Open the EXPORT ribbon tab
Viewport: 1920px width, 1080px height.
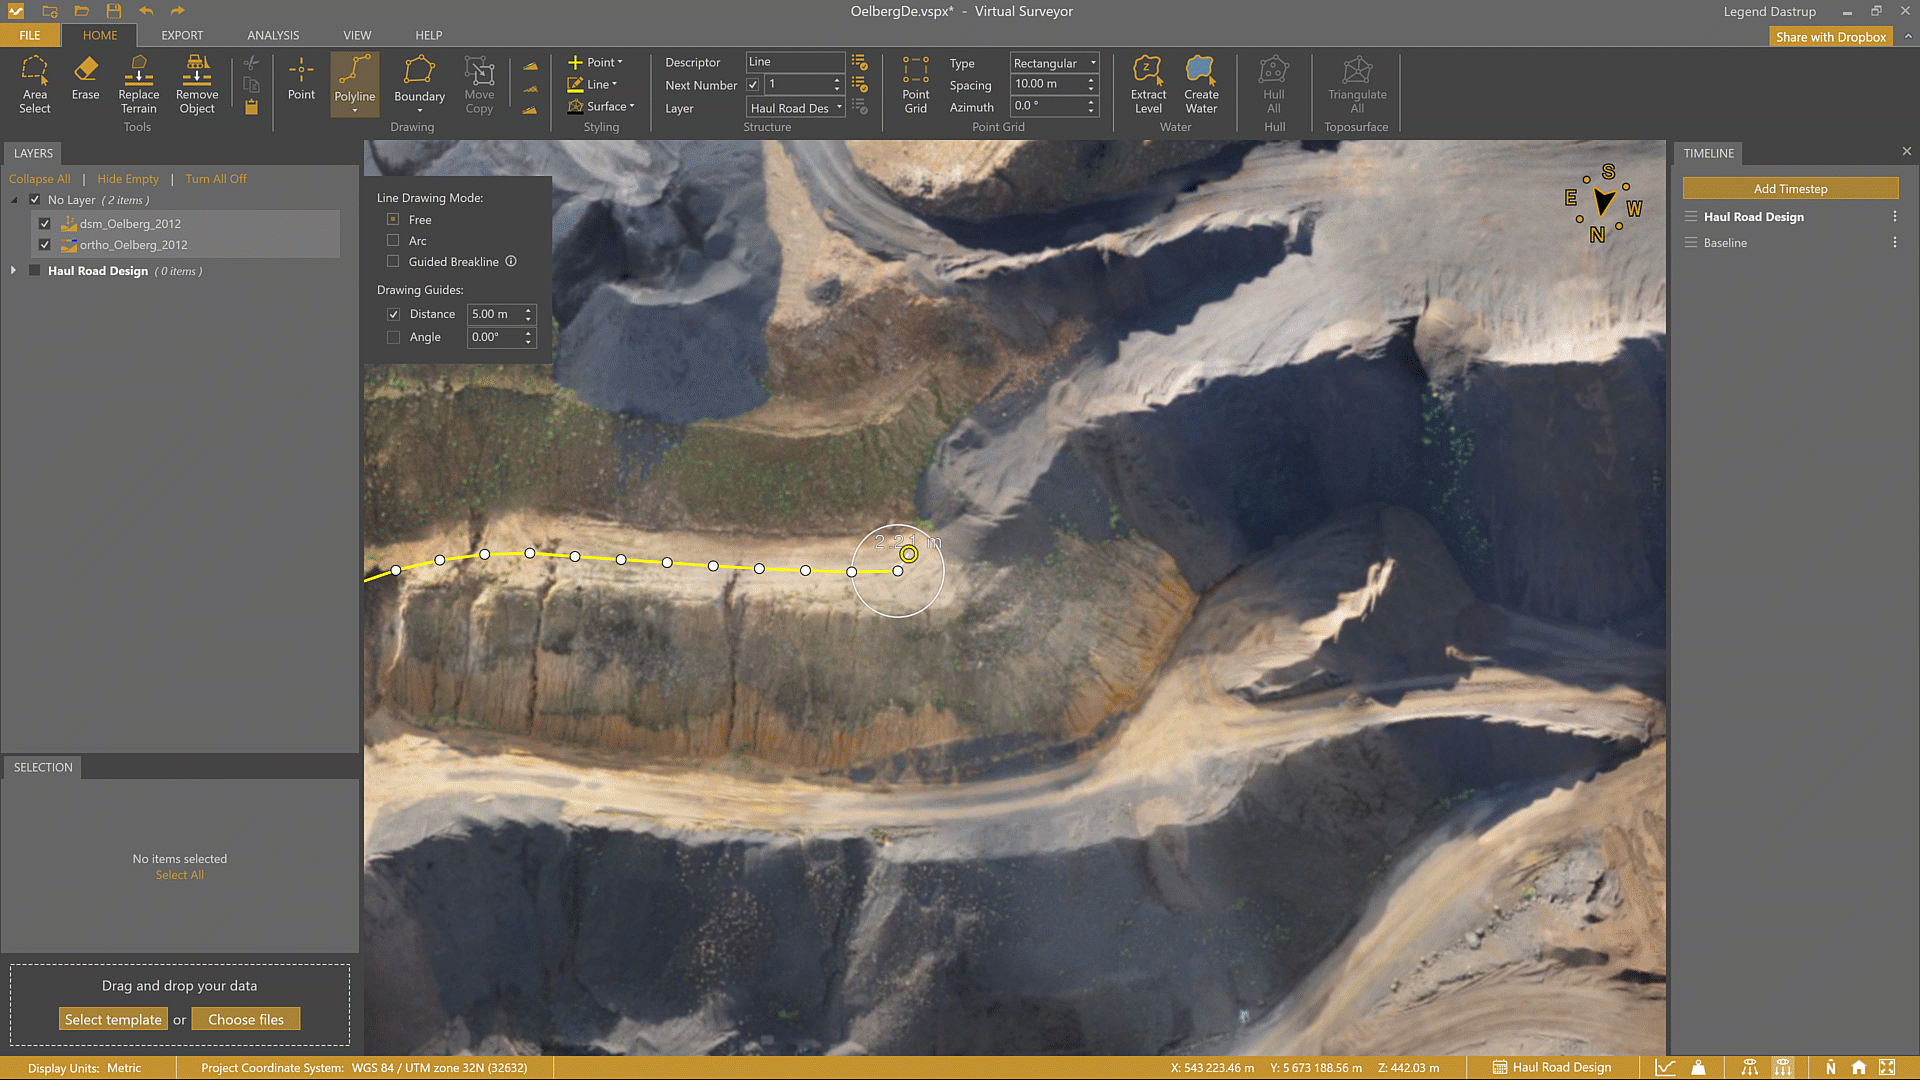182,35
